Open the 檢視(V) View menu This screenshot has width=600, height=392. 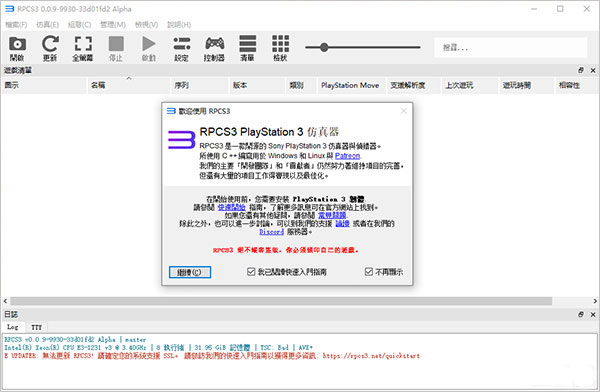[x=147, y=24]
